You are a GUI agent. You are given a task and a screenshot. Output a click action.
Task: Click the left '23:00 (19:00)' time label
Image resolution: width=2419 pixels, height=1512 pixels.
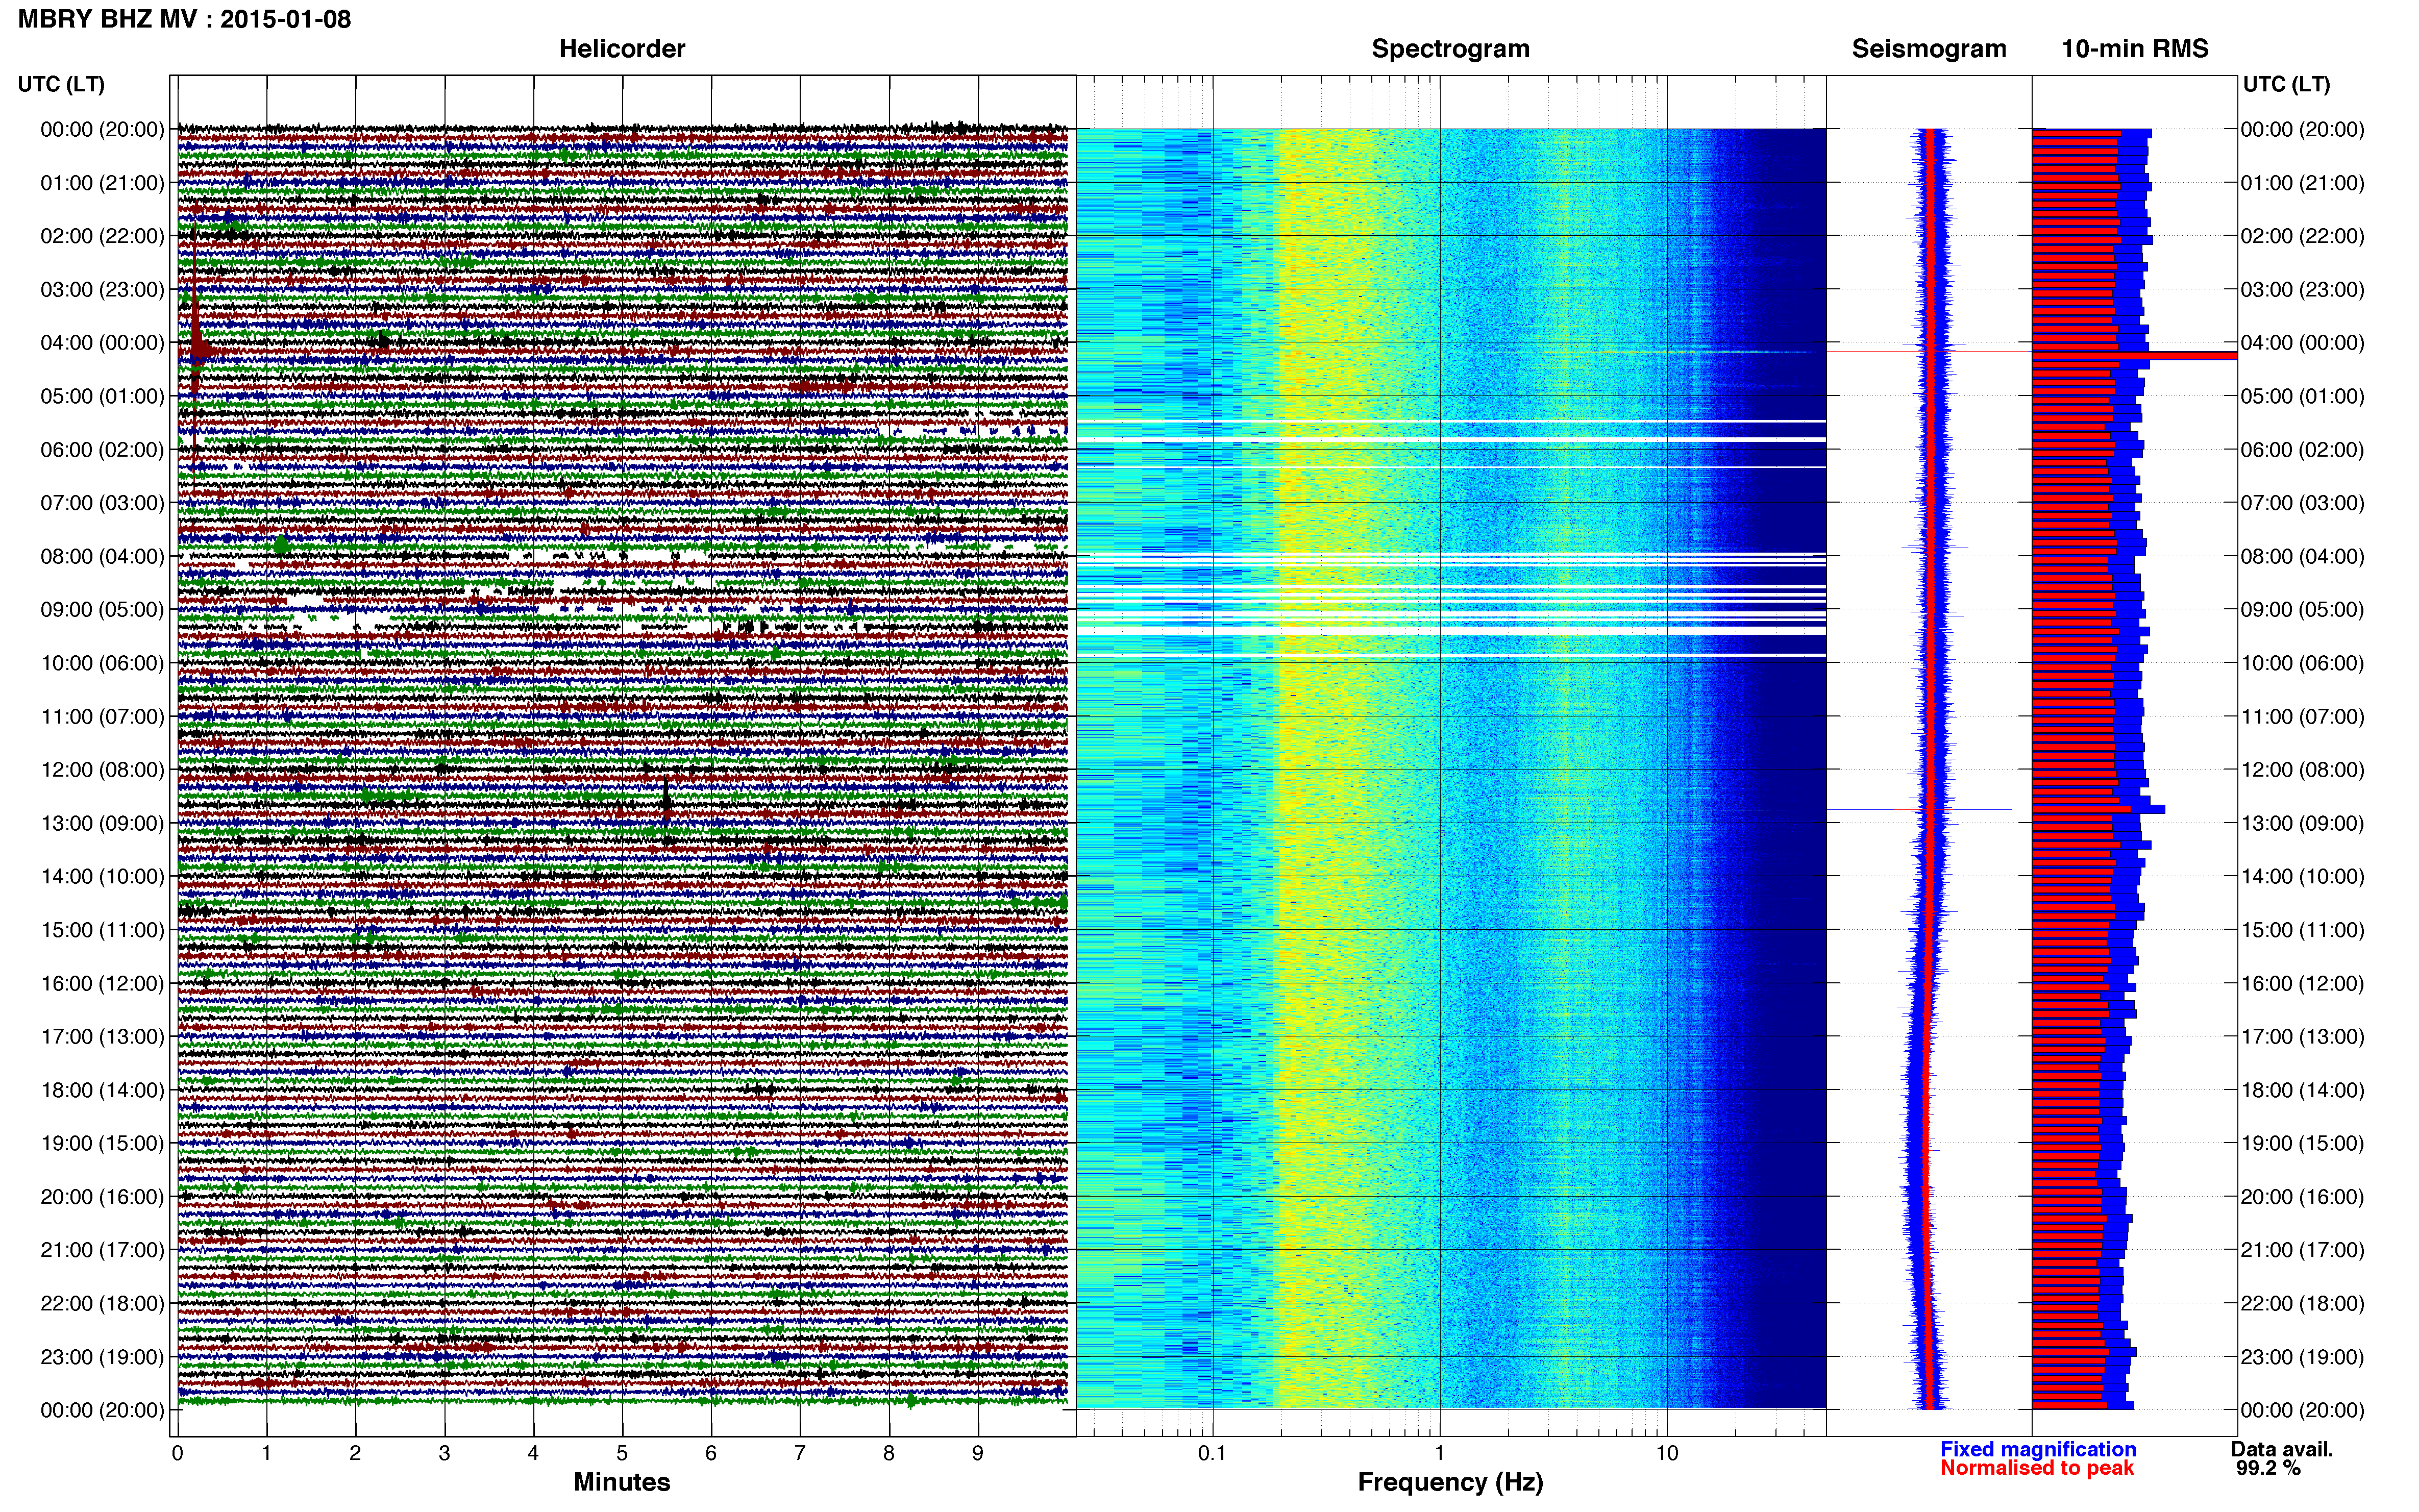coord(102,1356)
